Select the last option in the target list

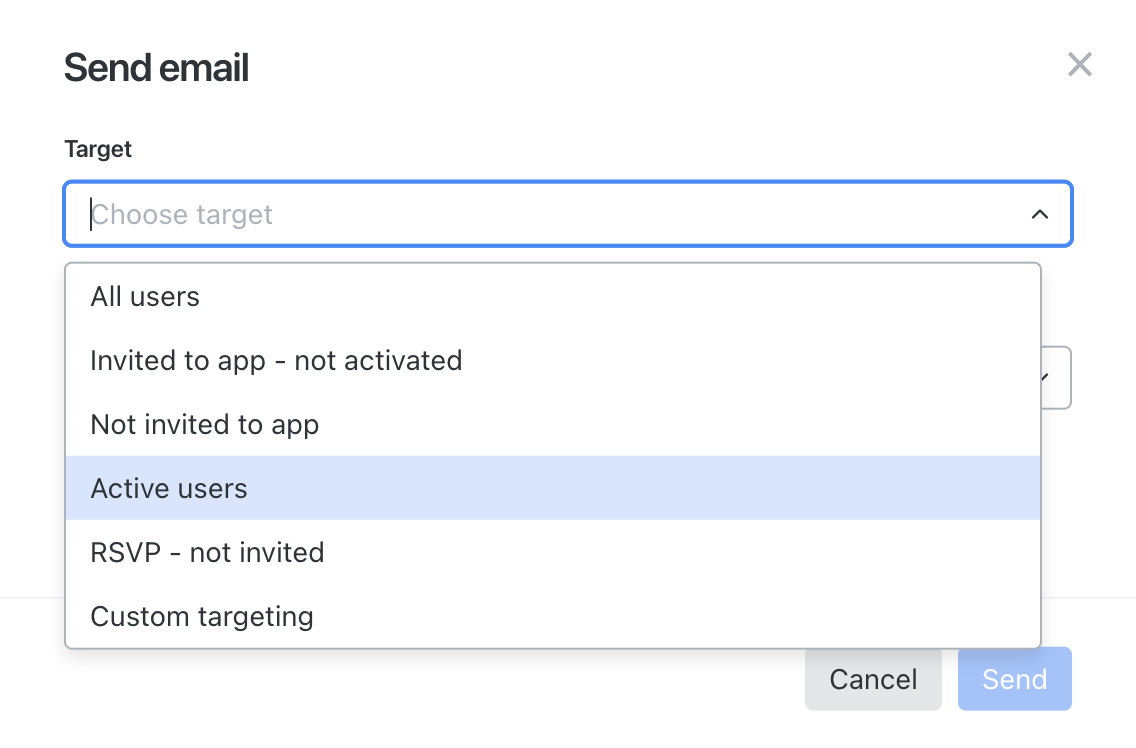553,616
